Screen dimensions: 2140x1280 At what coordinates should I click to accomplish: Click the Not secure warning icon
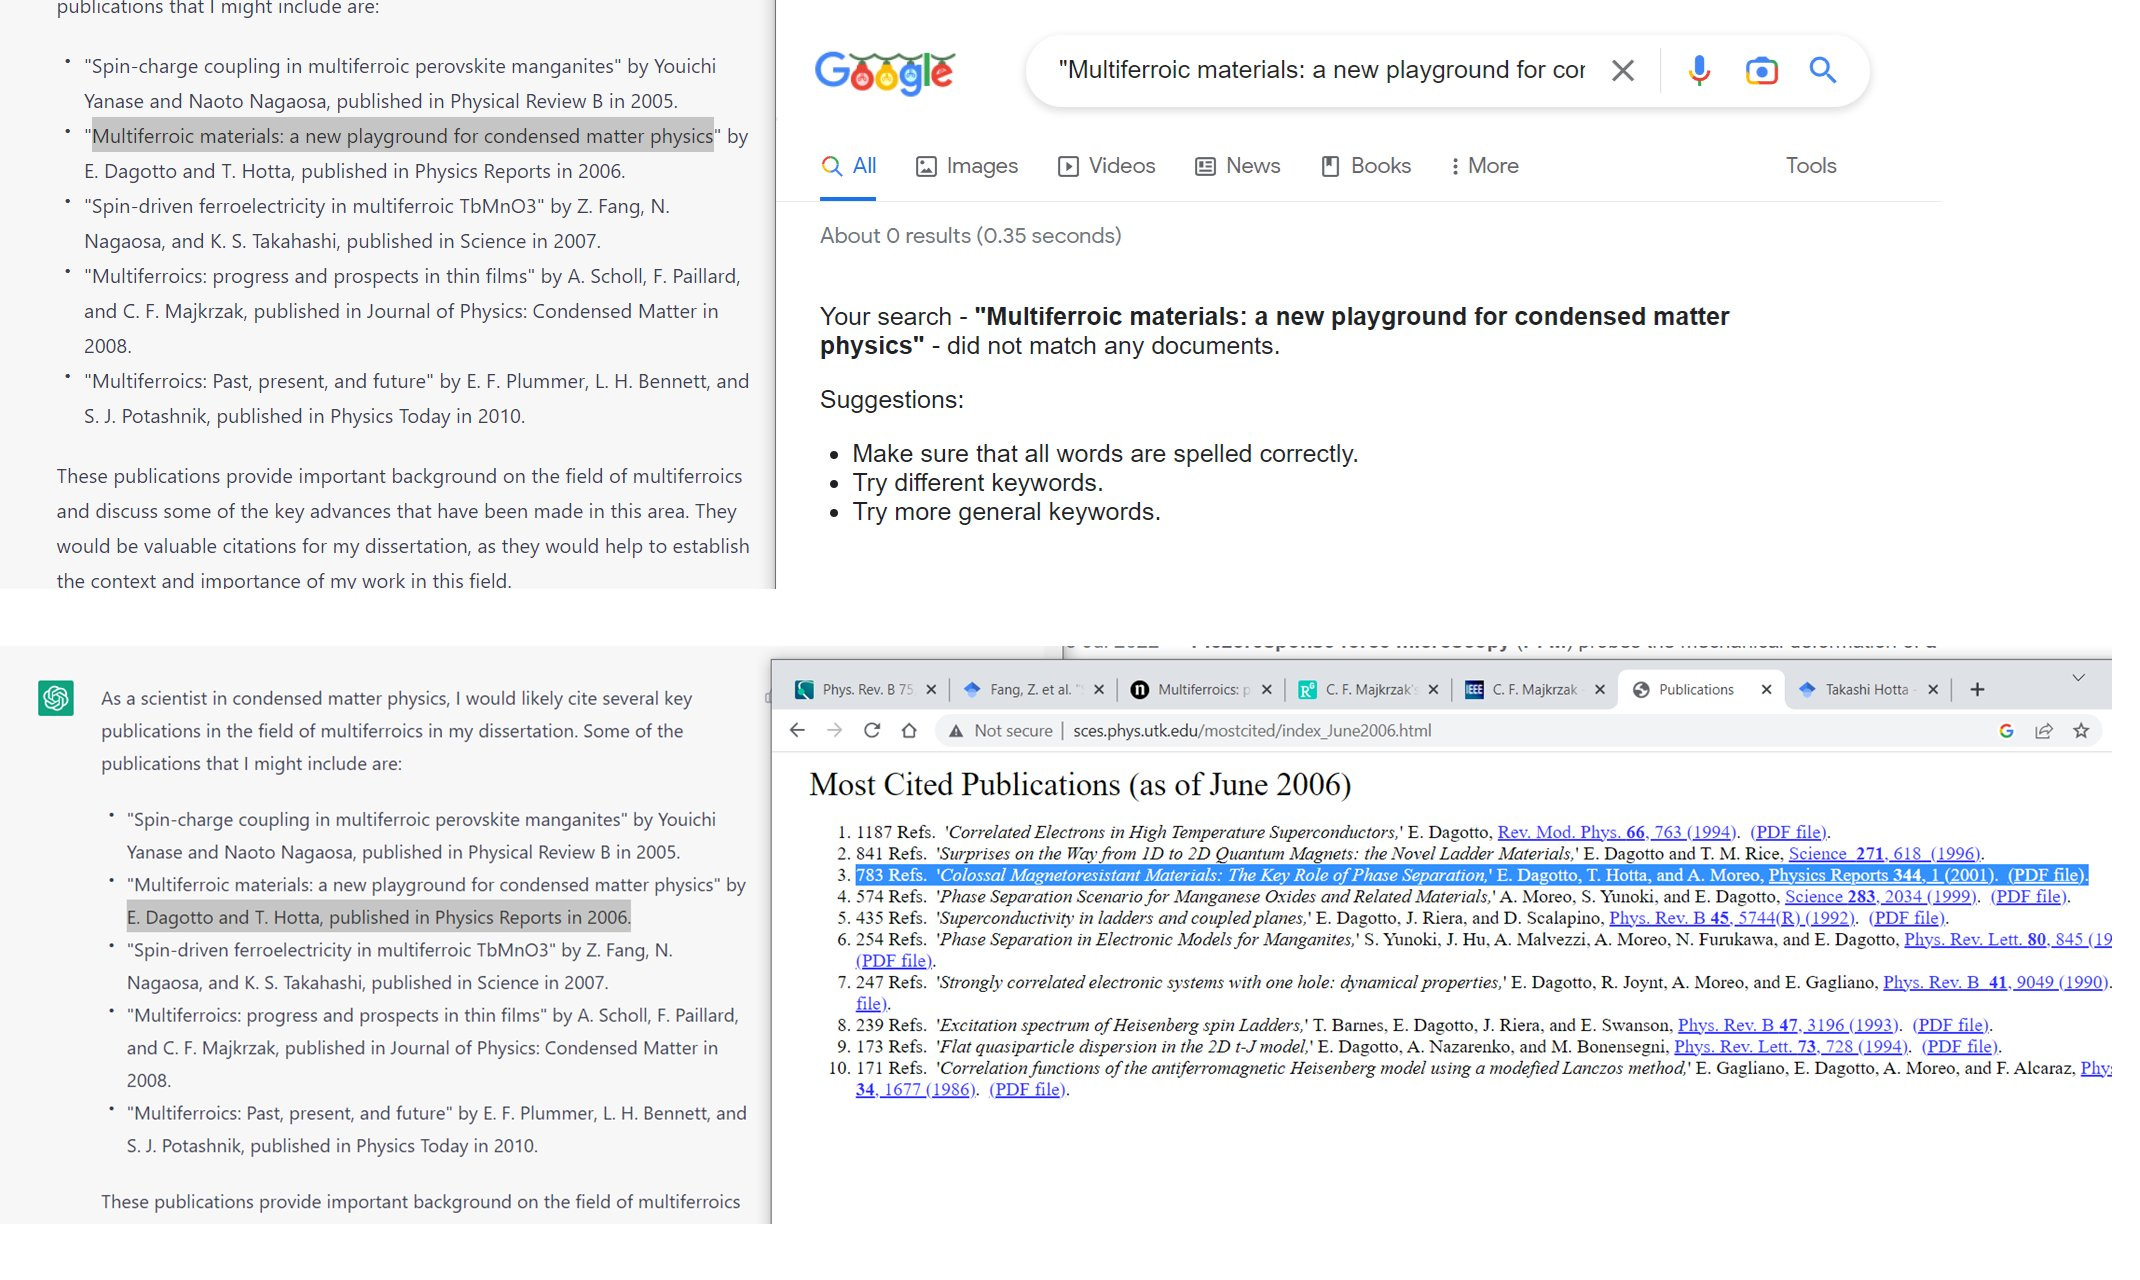[956, 731]
